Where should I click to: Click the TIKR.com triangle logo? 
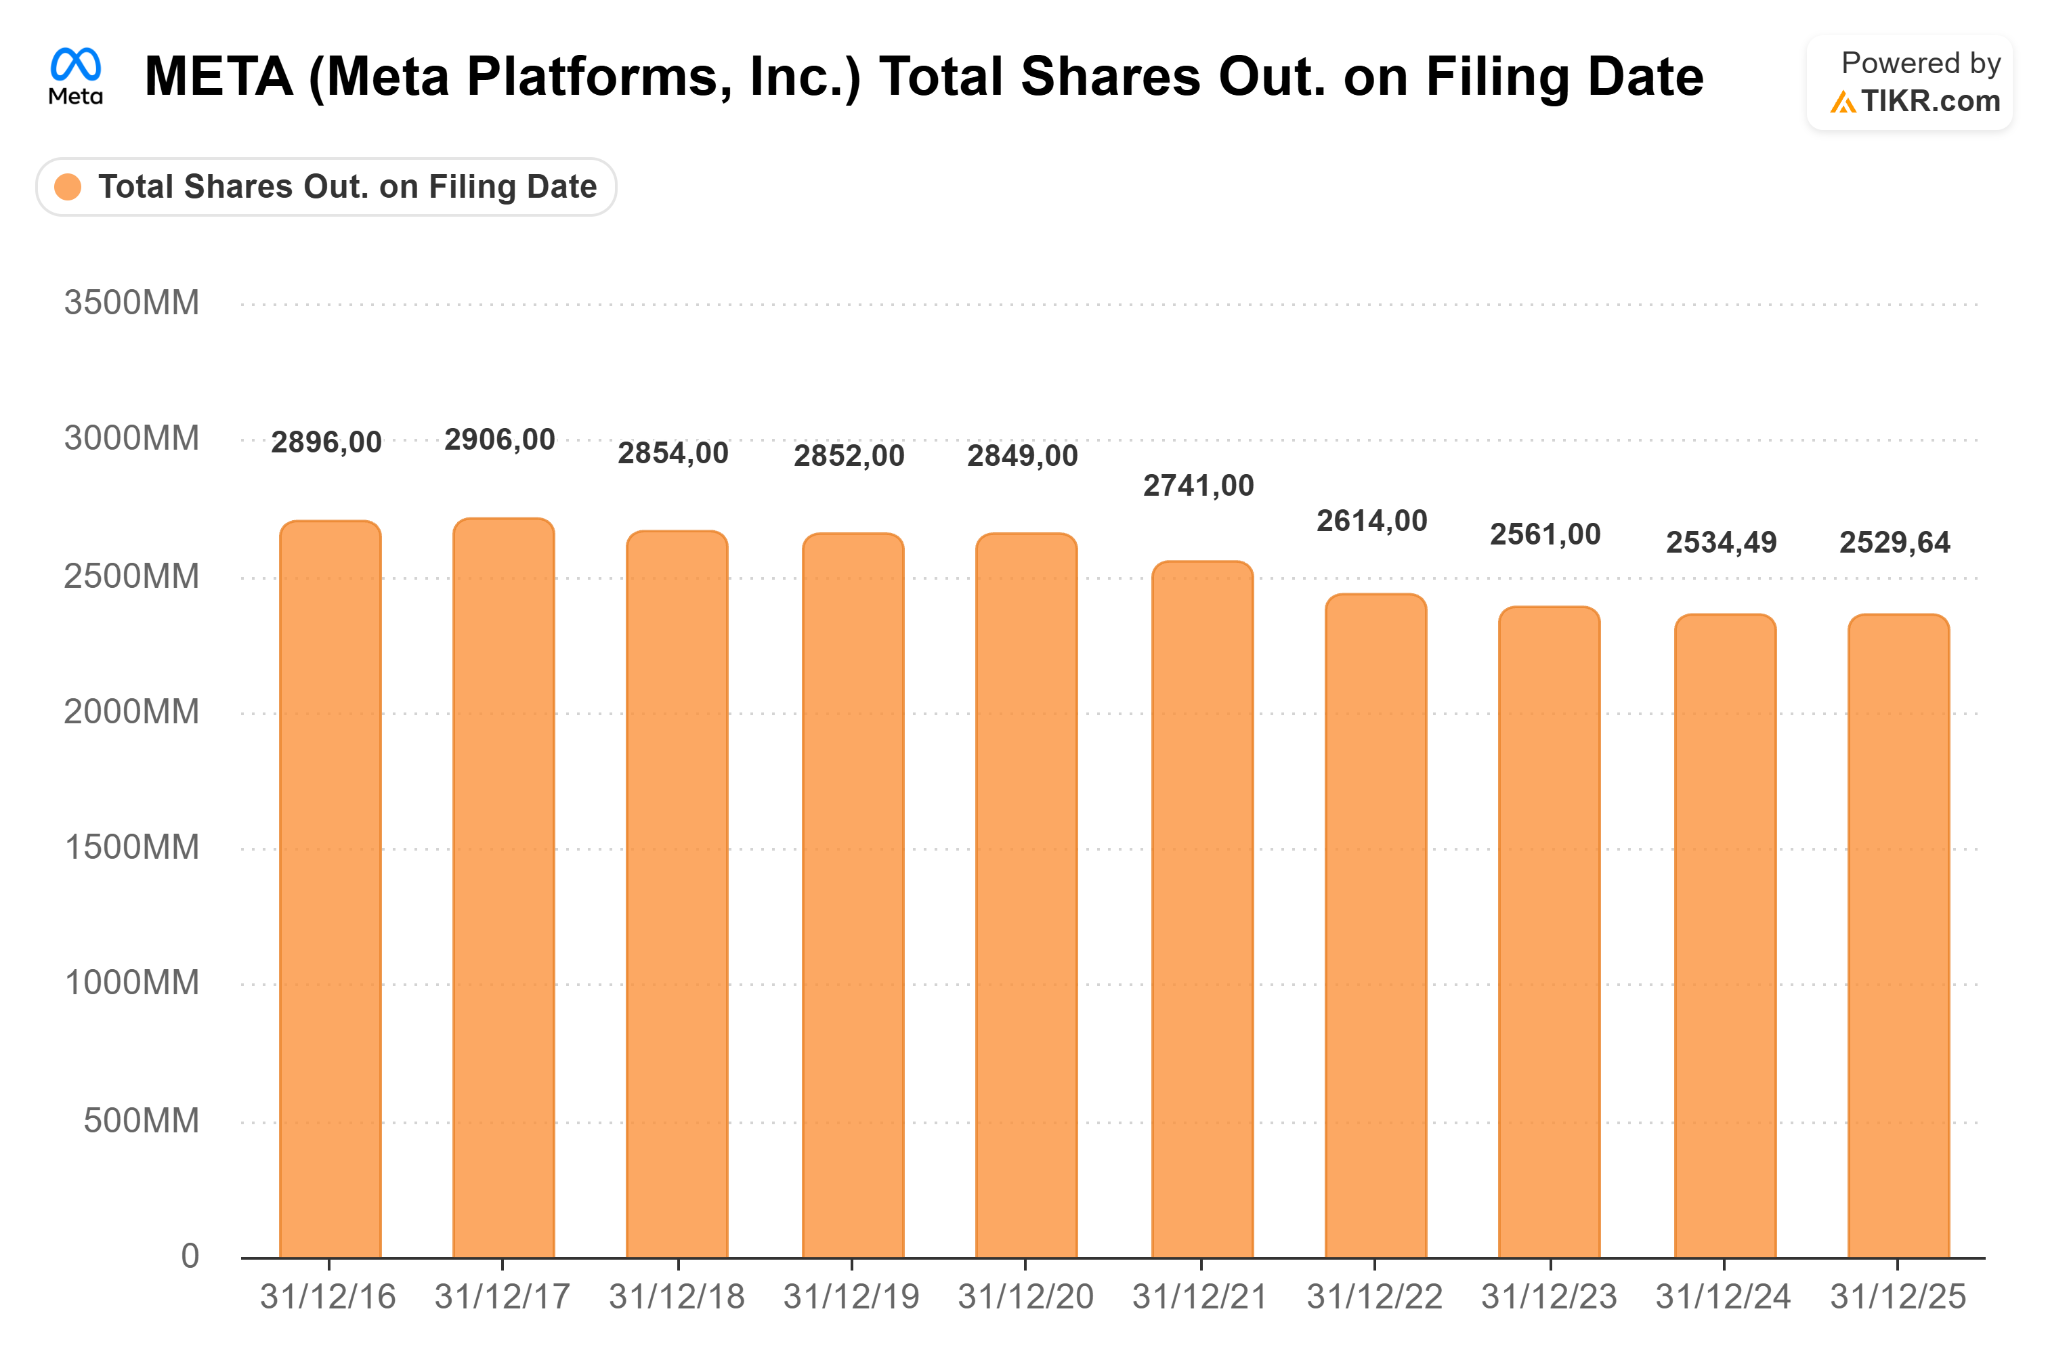1843,102
